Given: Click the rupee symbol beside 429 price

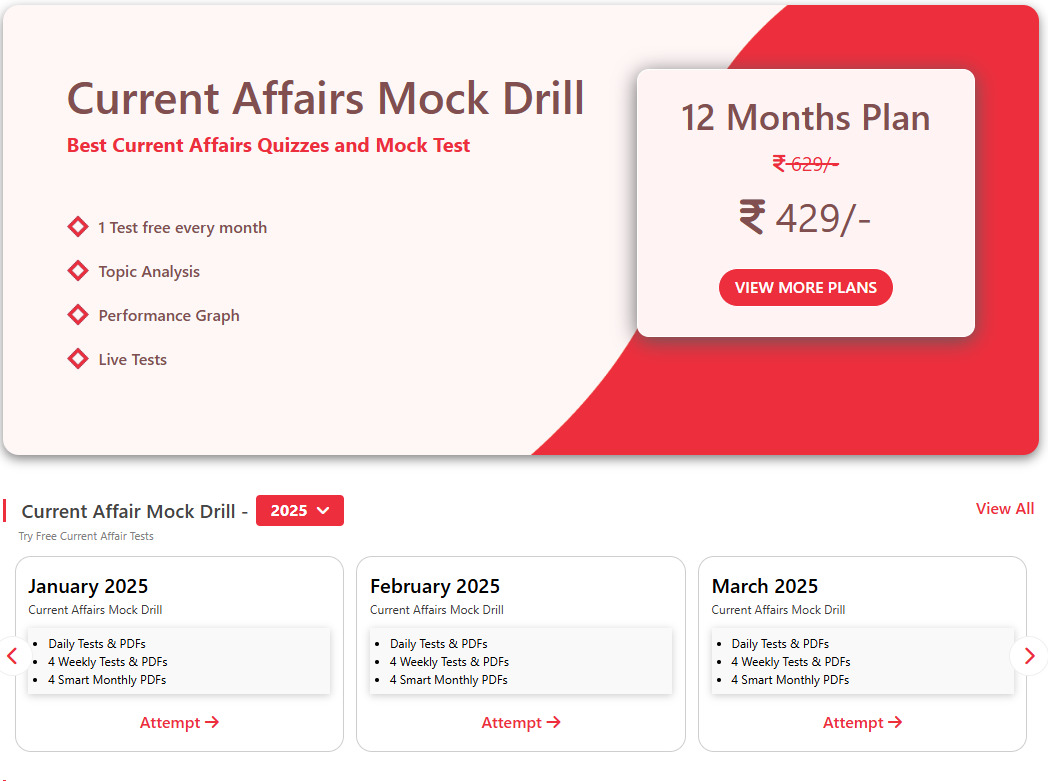Looking at the screenshot, I should tap(752, 217).
